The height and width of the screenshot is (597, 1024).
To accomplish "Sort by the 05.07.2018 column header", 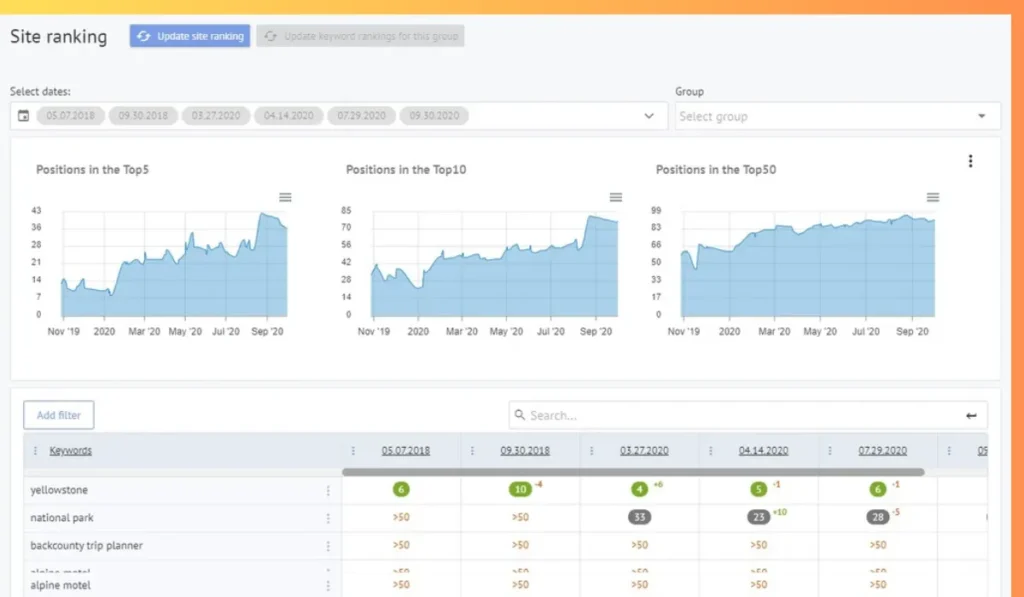I will point(406,451).
